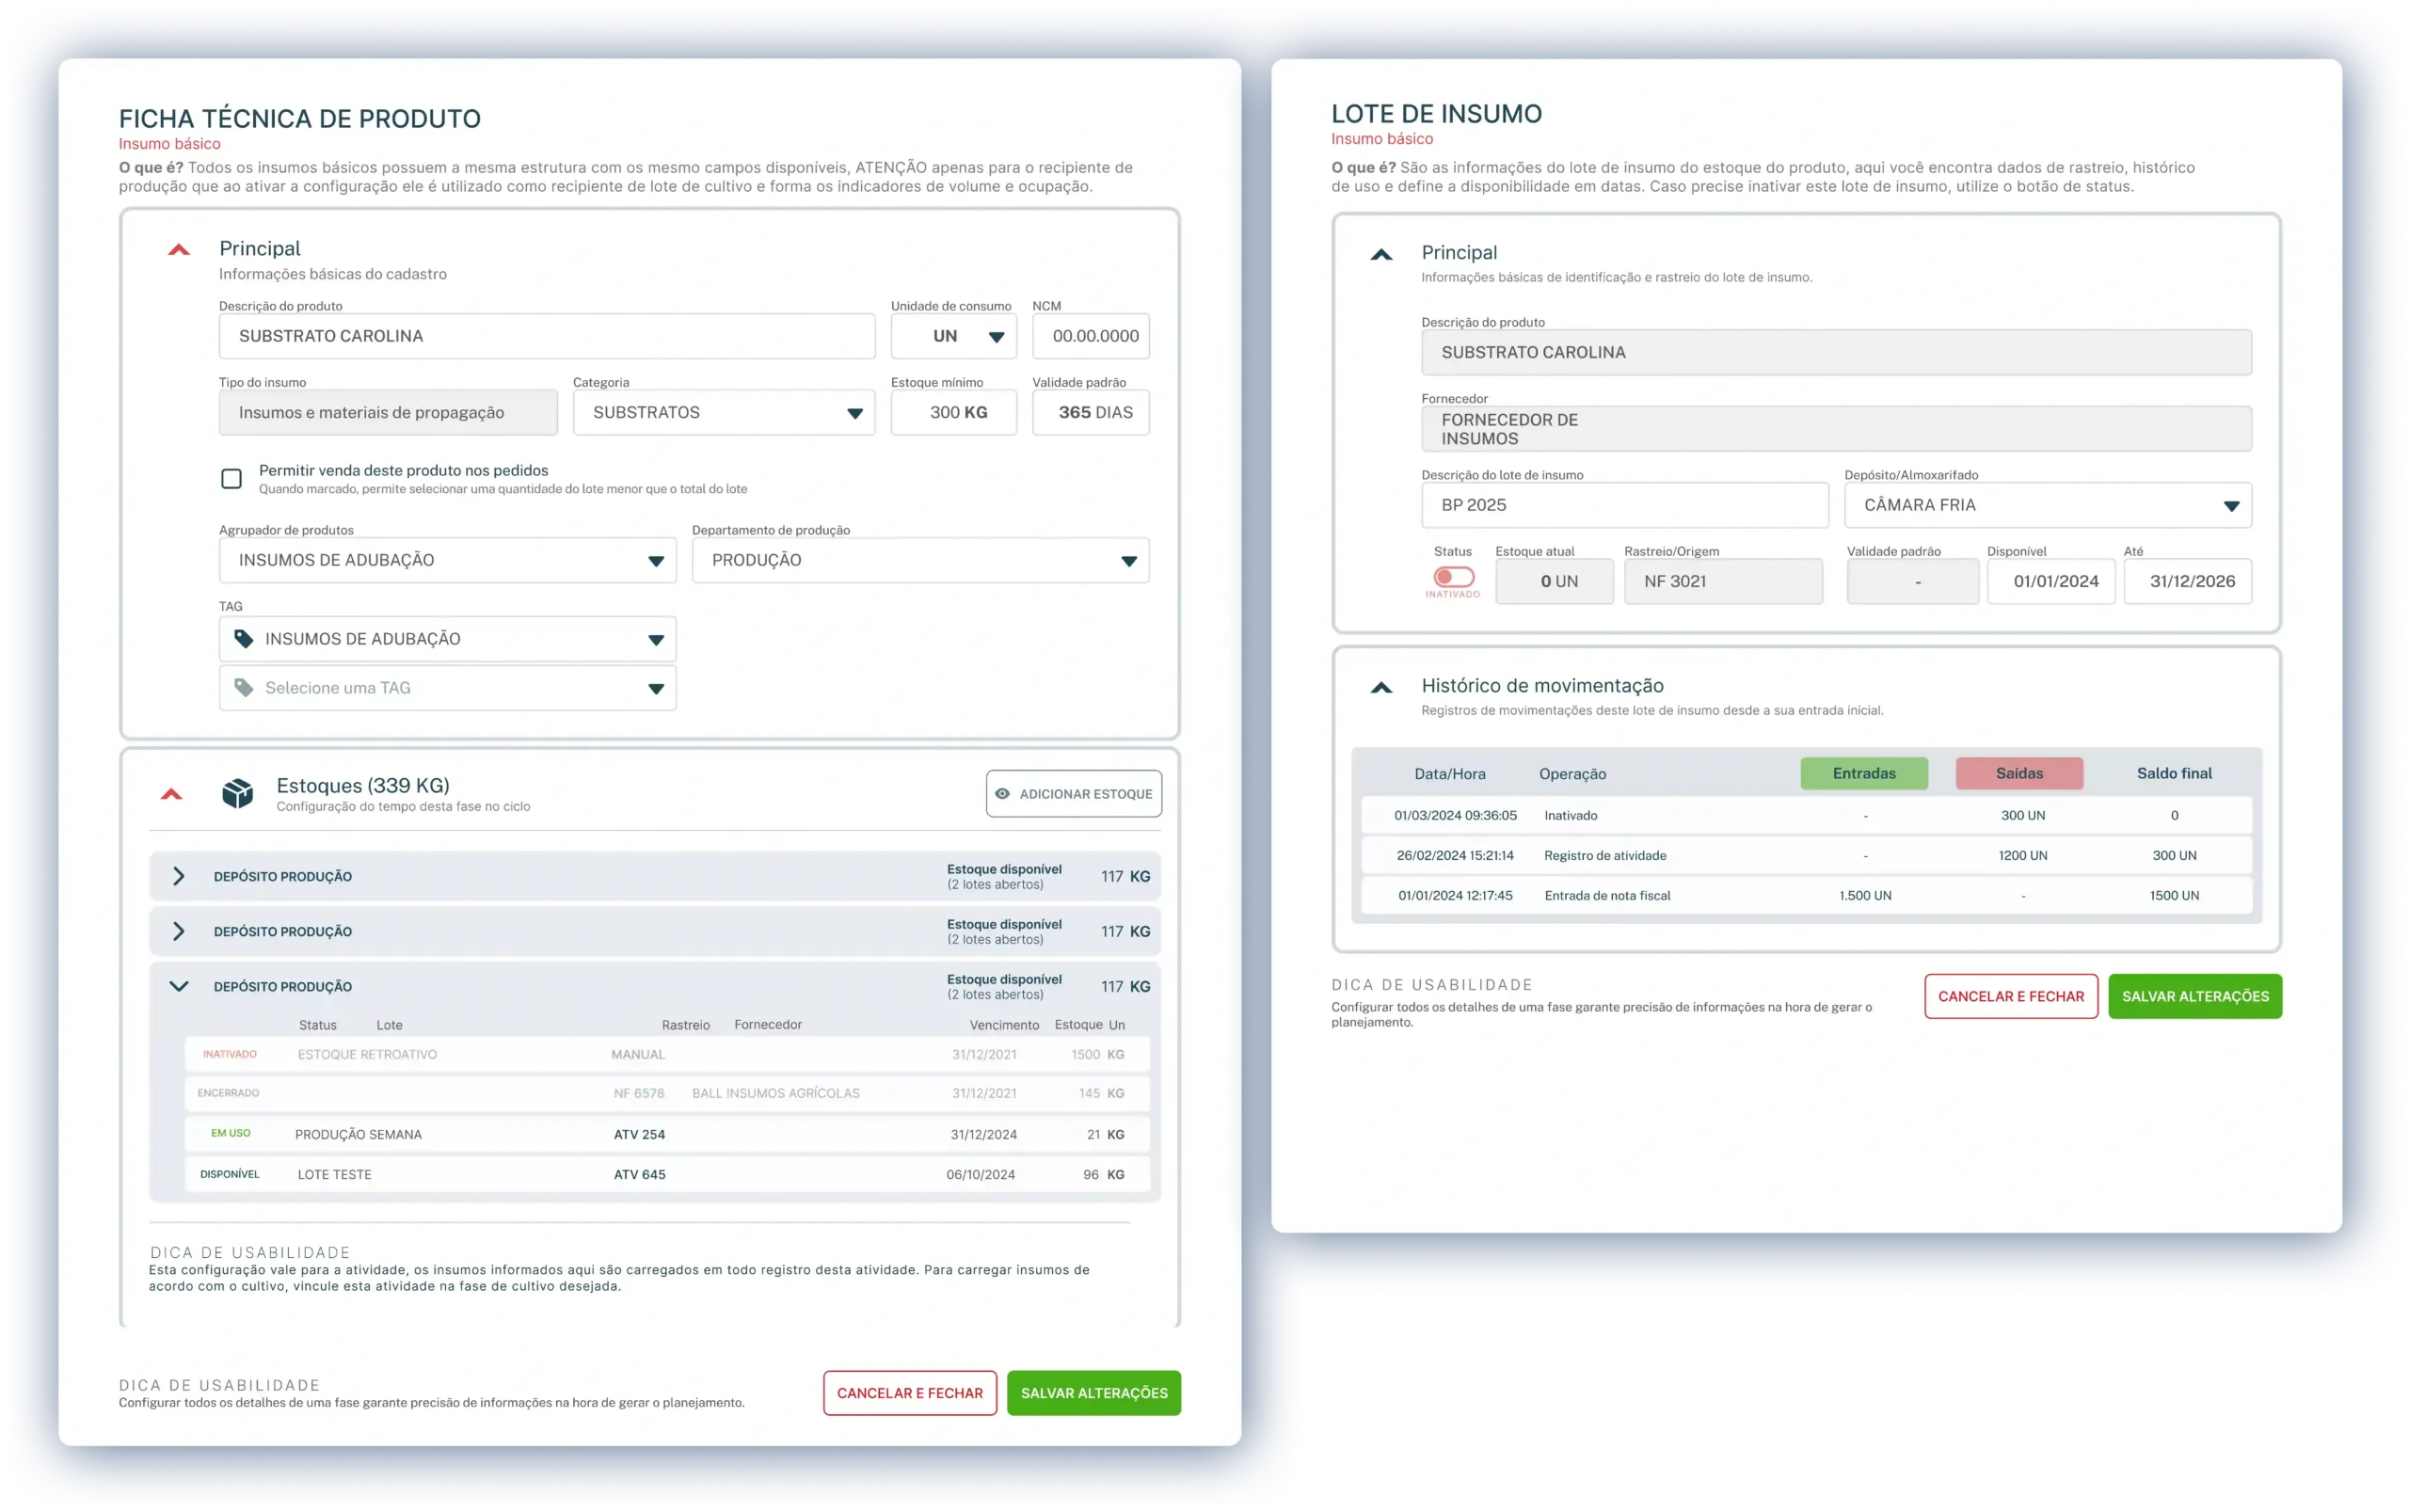2409x1512 pixels.
Task: Open Depósito/Almoxarifado CÂMARA FRIA dropdown
Action: [2047, 505]
